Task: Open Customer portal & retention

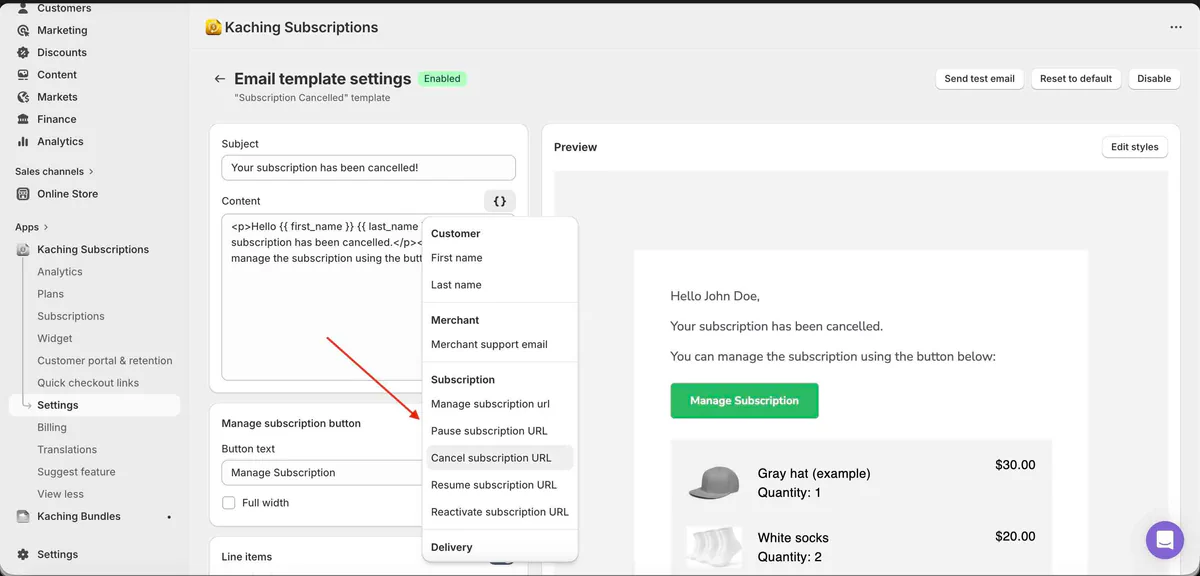Action: click(105, 361)
